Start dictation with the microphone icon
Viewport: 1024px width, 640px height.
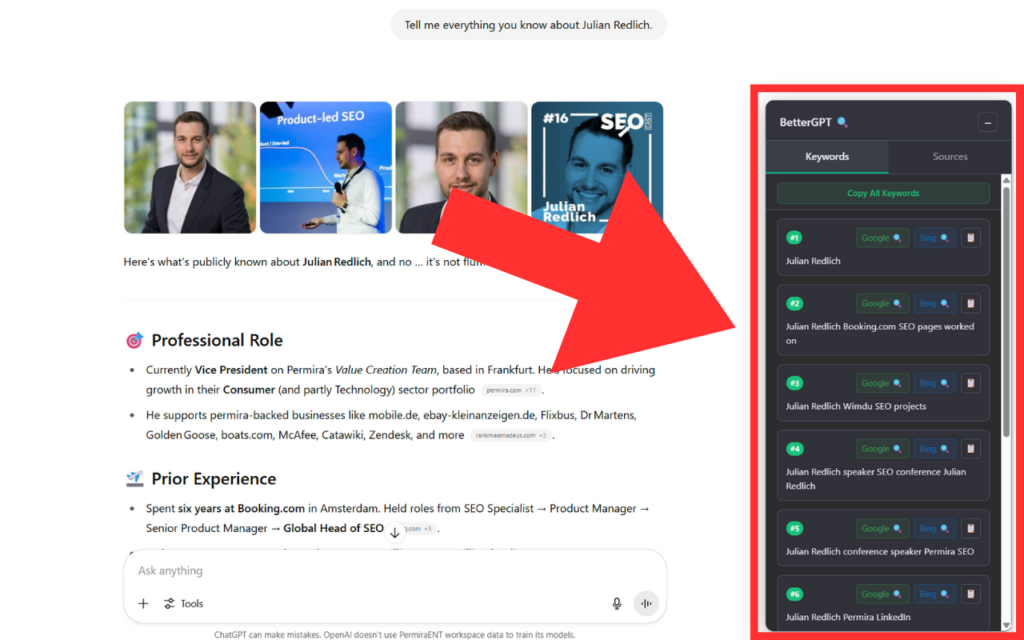pos(616,603)
